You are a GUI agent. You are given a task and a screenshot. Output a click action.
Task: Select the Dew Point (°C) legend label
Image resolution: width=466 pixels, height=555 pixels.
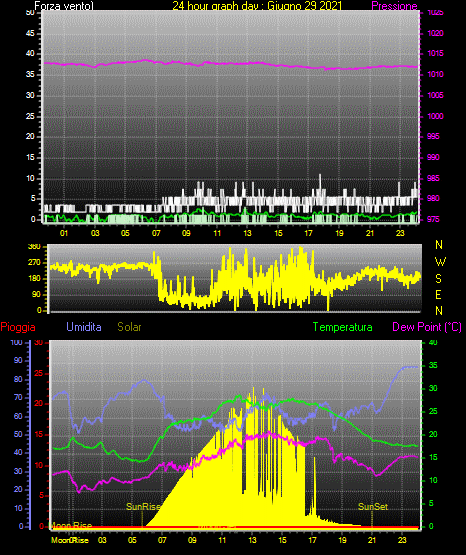427,327
